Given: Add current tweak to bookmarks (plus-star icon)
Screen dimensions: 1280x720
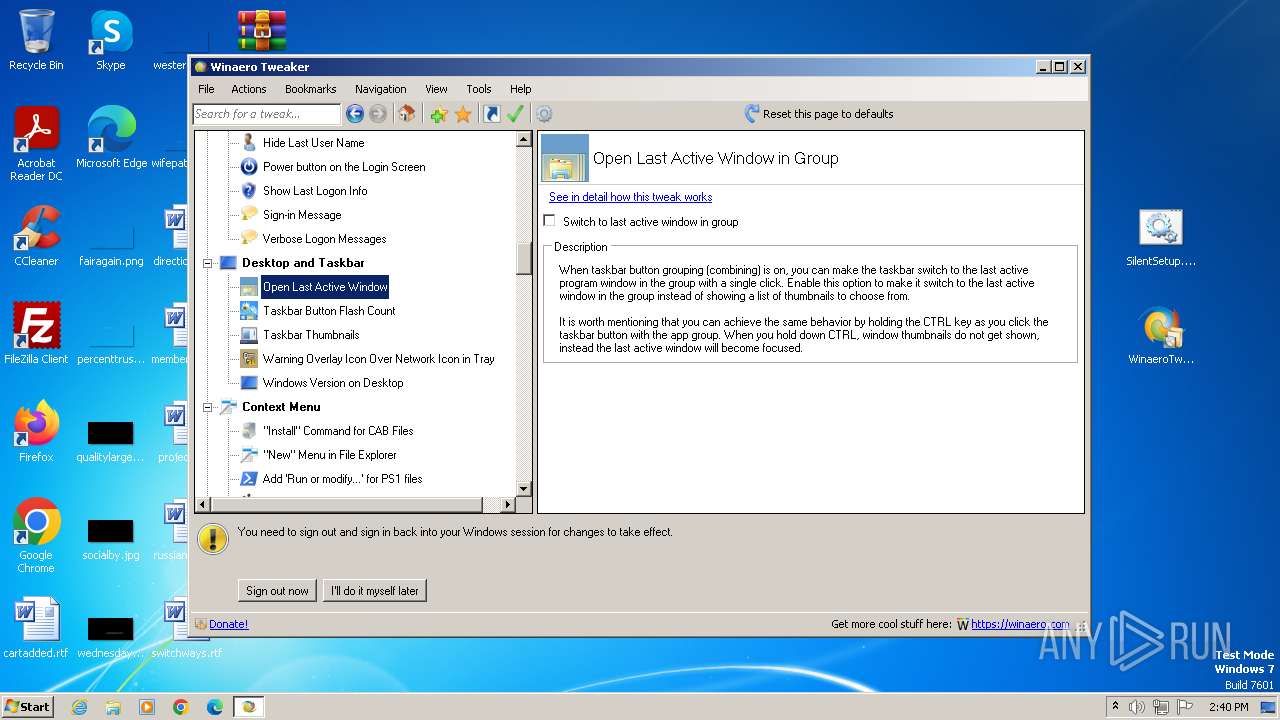Looking at the screenshot, I should pos(438,114).
